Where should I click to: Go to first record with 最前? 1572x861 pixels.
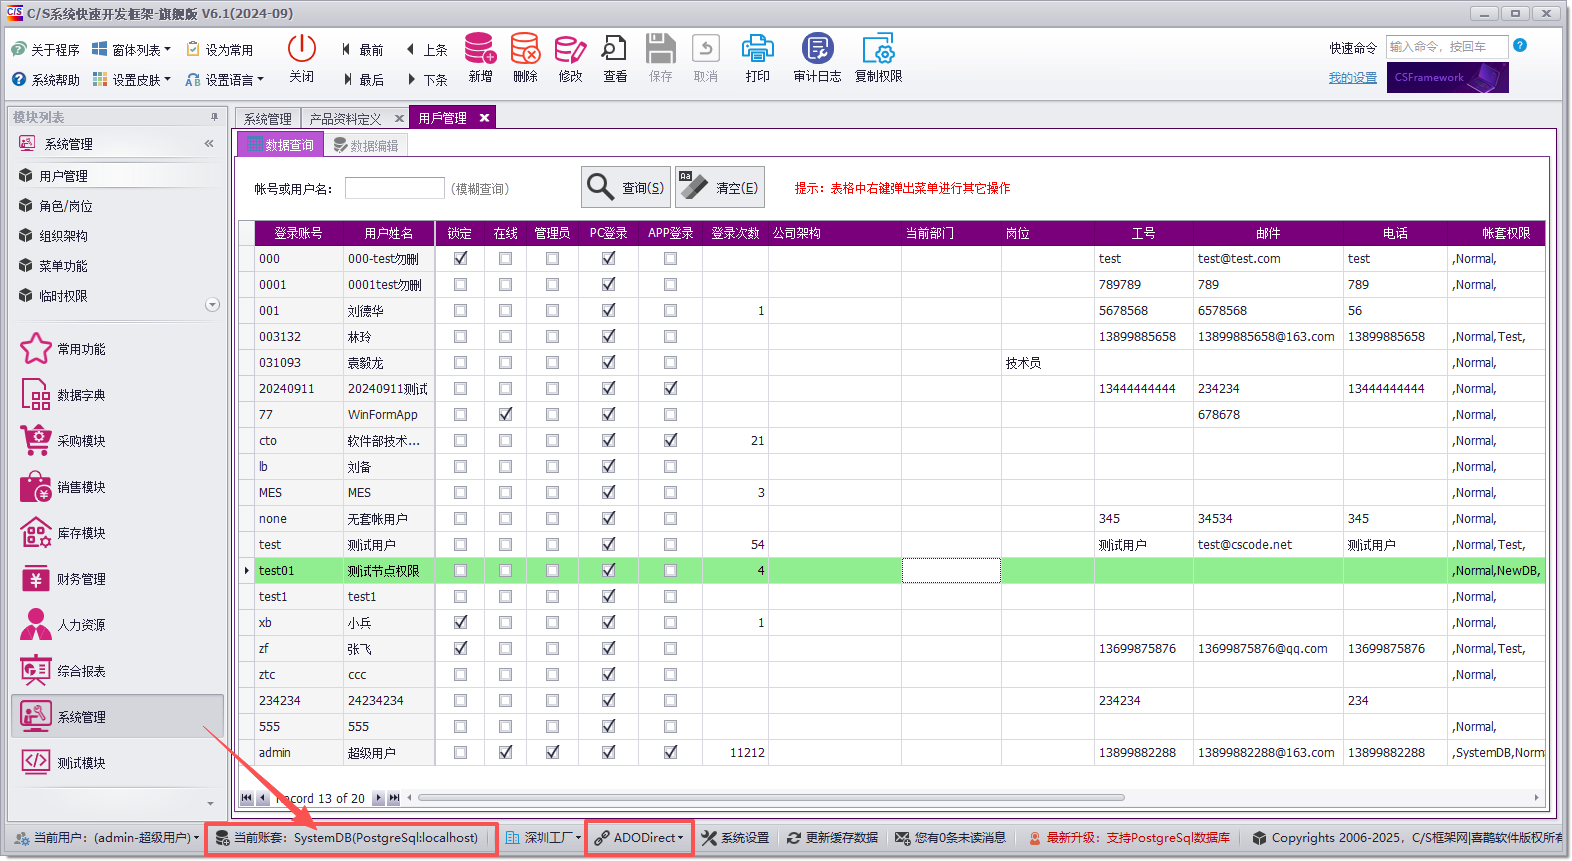362,50
